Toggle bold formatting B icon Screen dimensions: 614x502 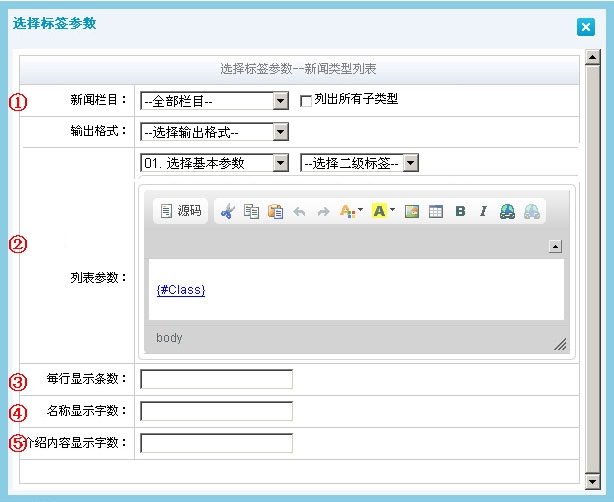tap(460, 211)
